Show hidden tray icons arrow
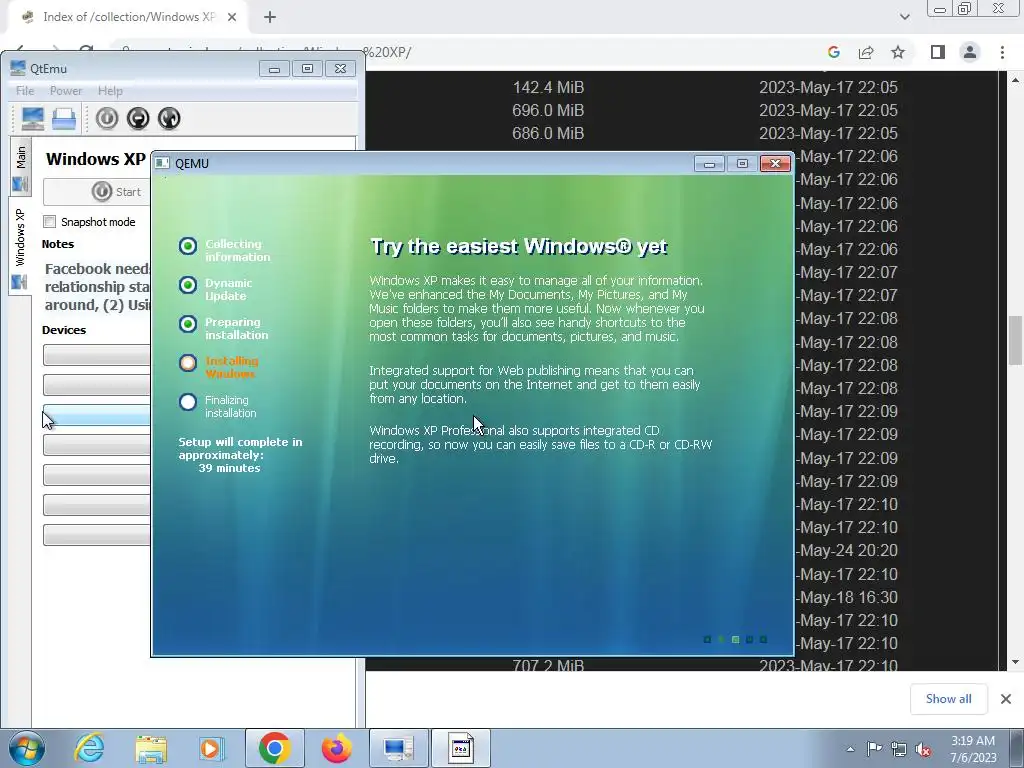Screen dimensions: 1024x768 coord(850,749)
